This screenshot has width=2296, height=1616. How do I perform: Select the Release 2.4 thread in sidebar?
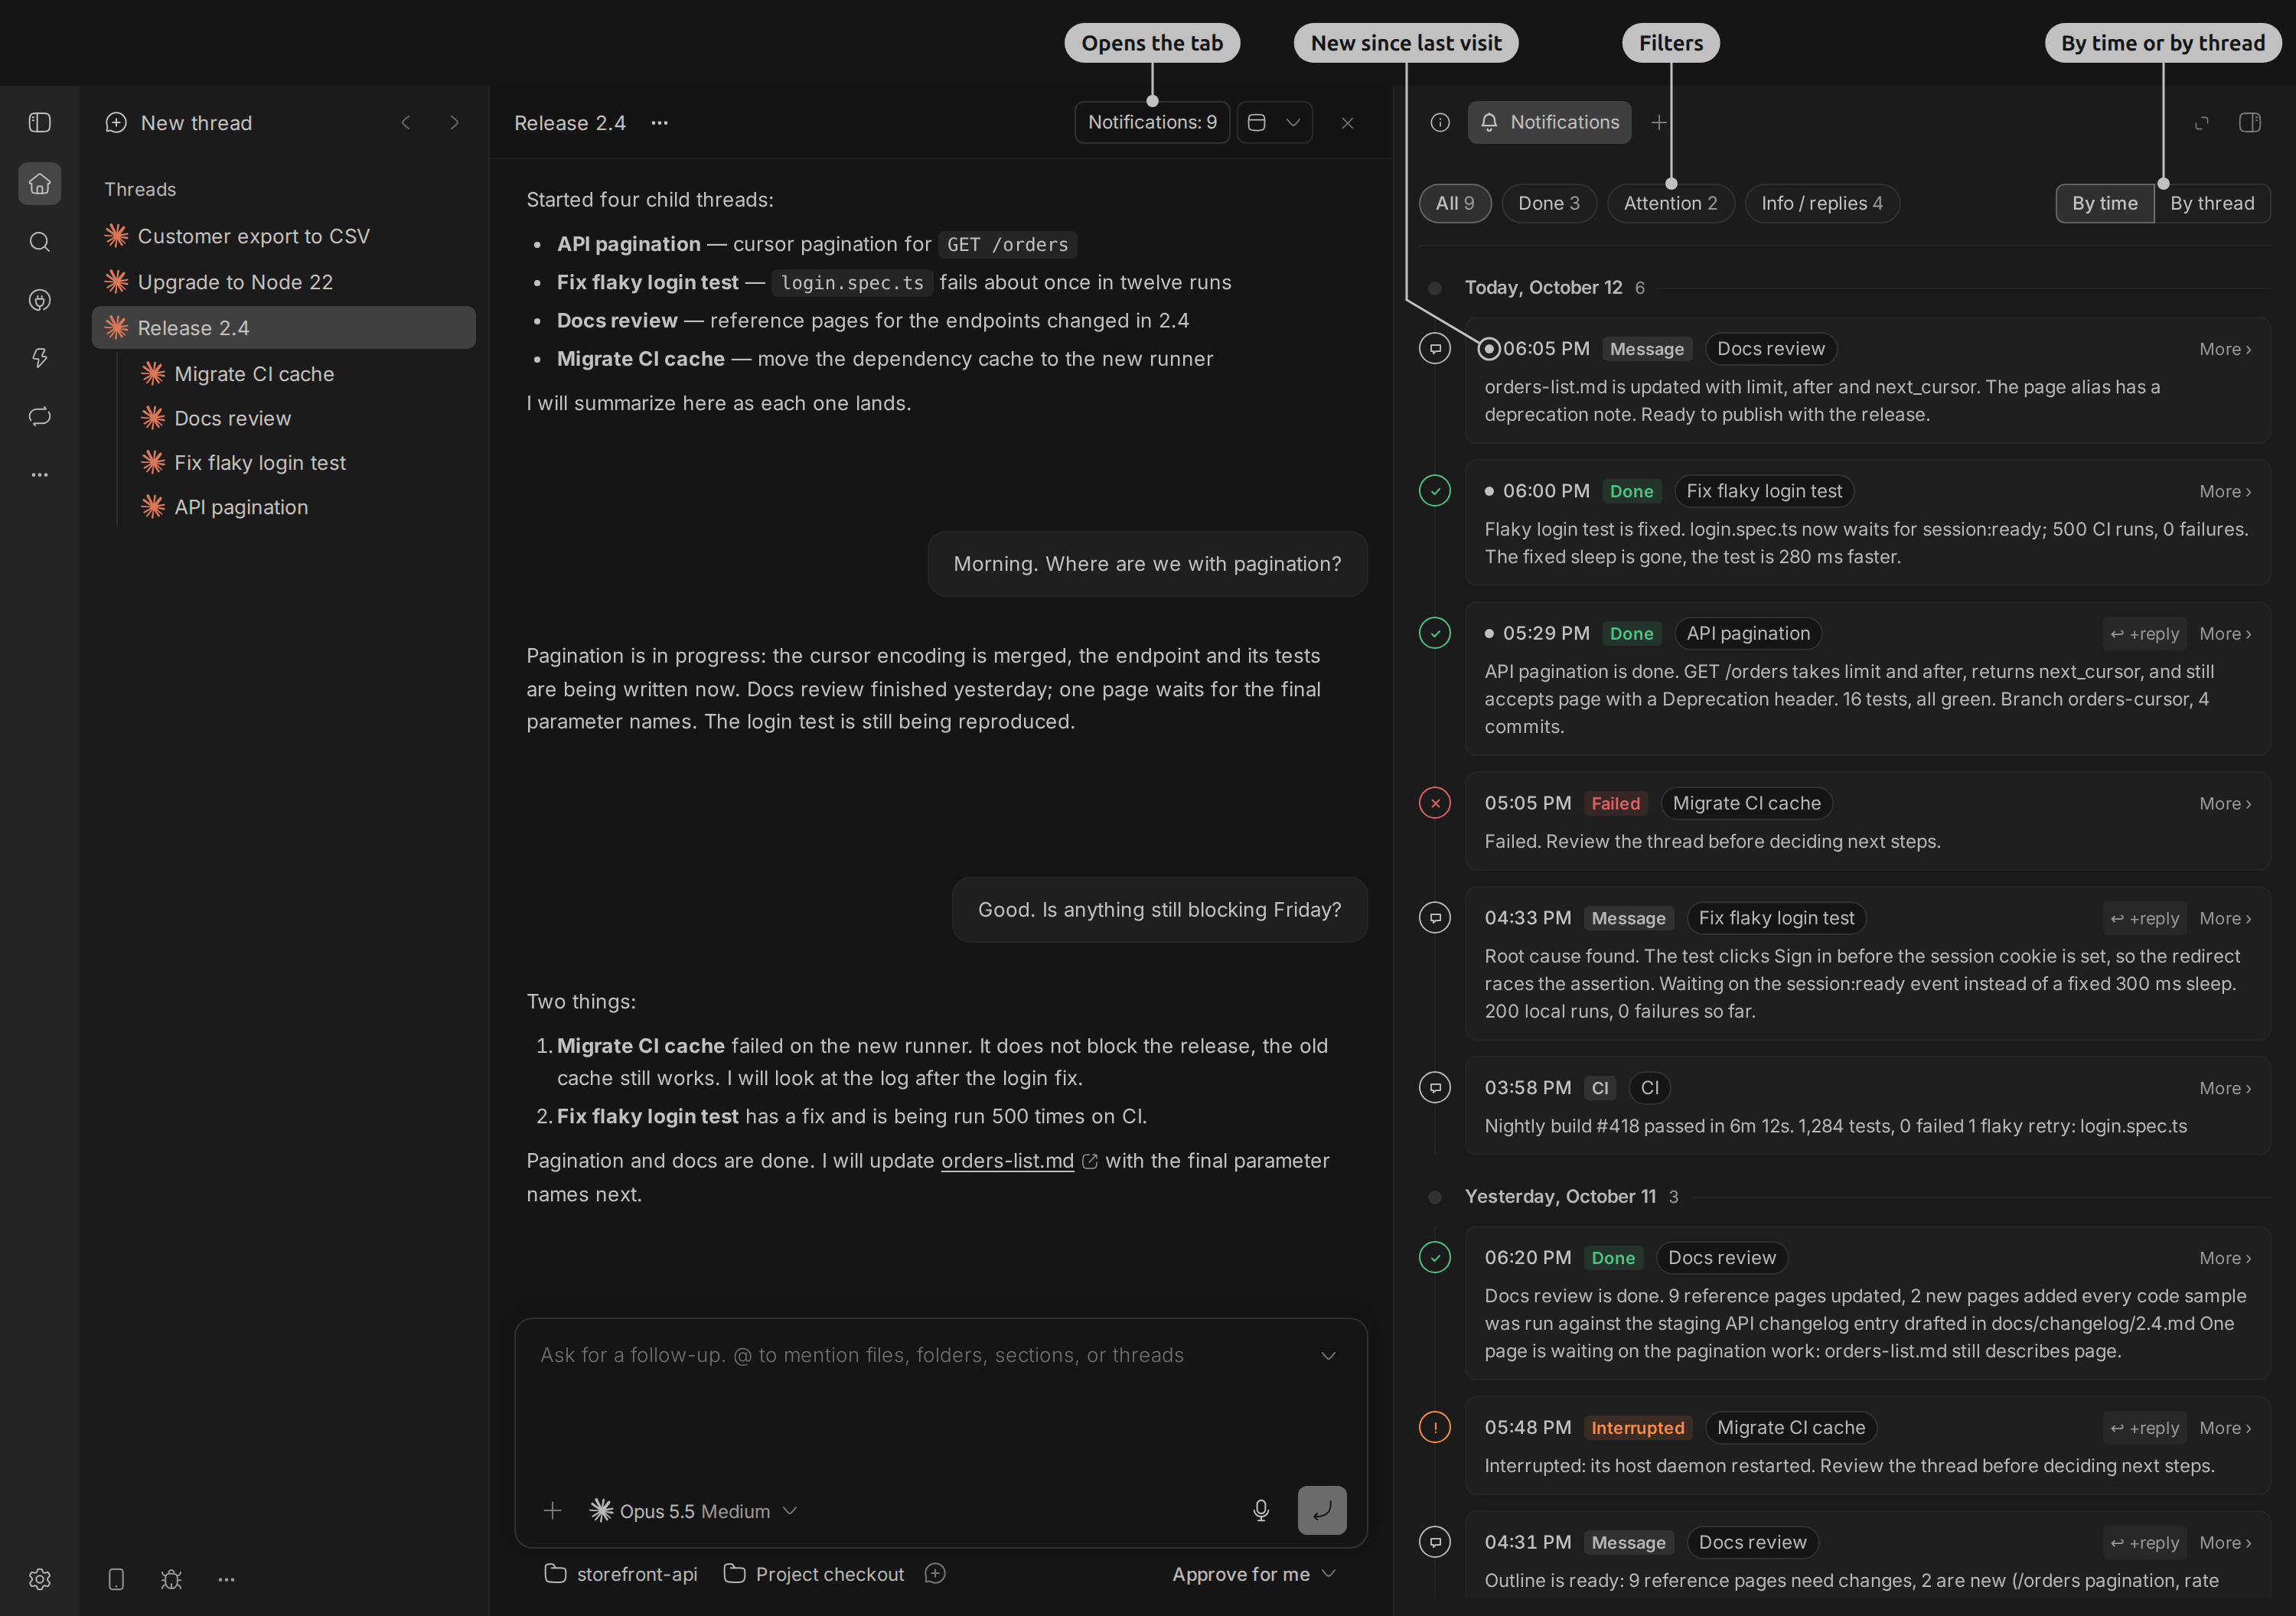point(284,328)
